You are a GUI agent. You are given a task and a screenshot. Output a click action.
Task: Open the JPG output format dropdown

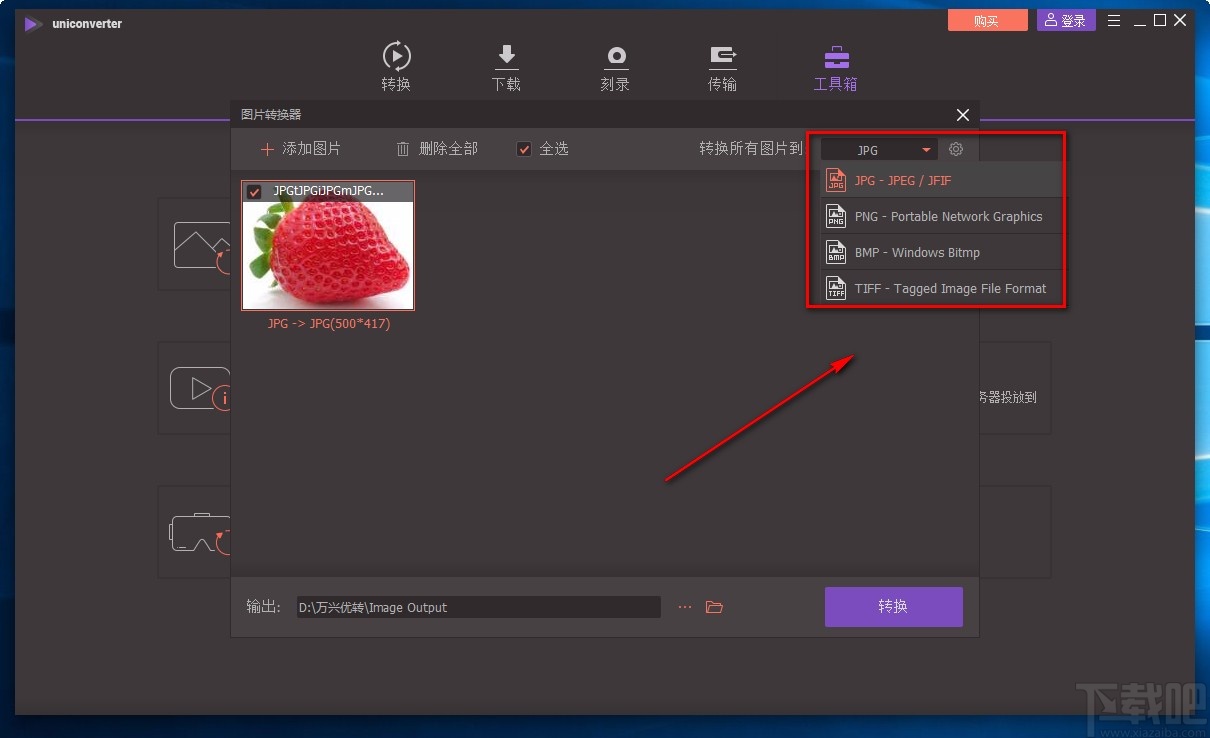[879, 150]
